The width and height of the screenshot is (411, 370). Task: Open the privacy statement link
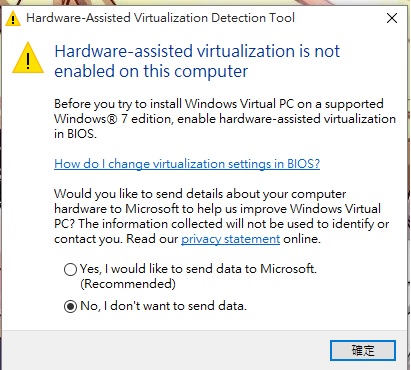coord(230,239)
